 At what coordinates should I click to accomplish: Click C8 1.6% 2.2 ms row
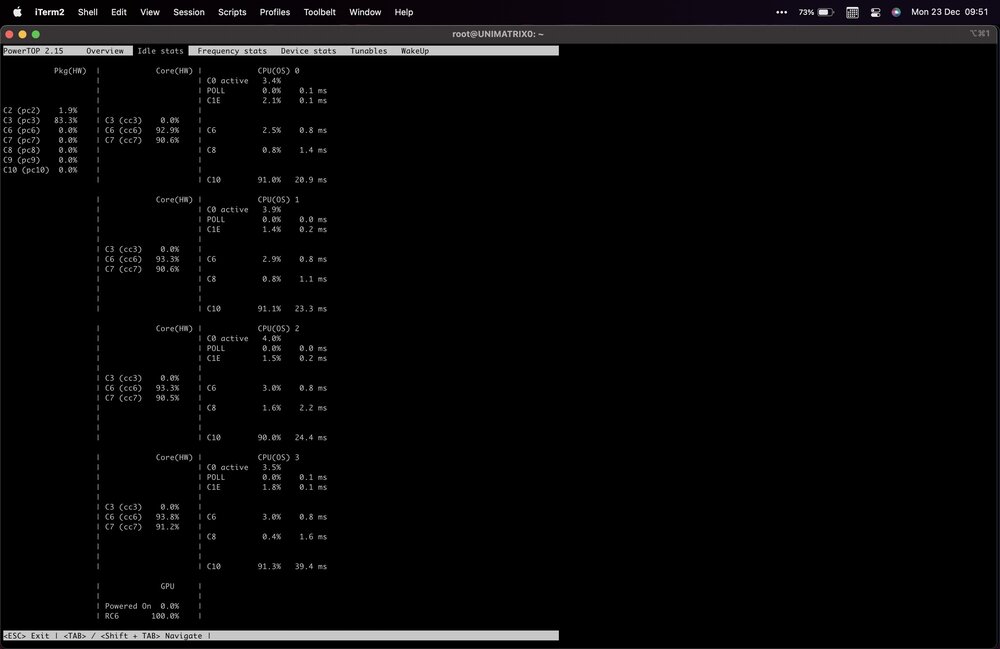point(267,408)
